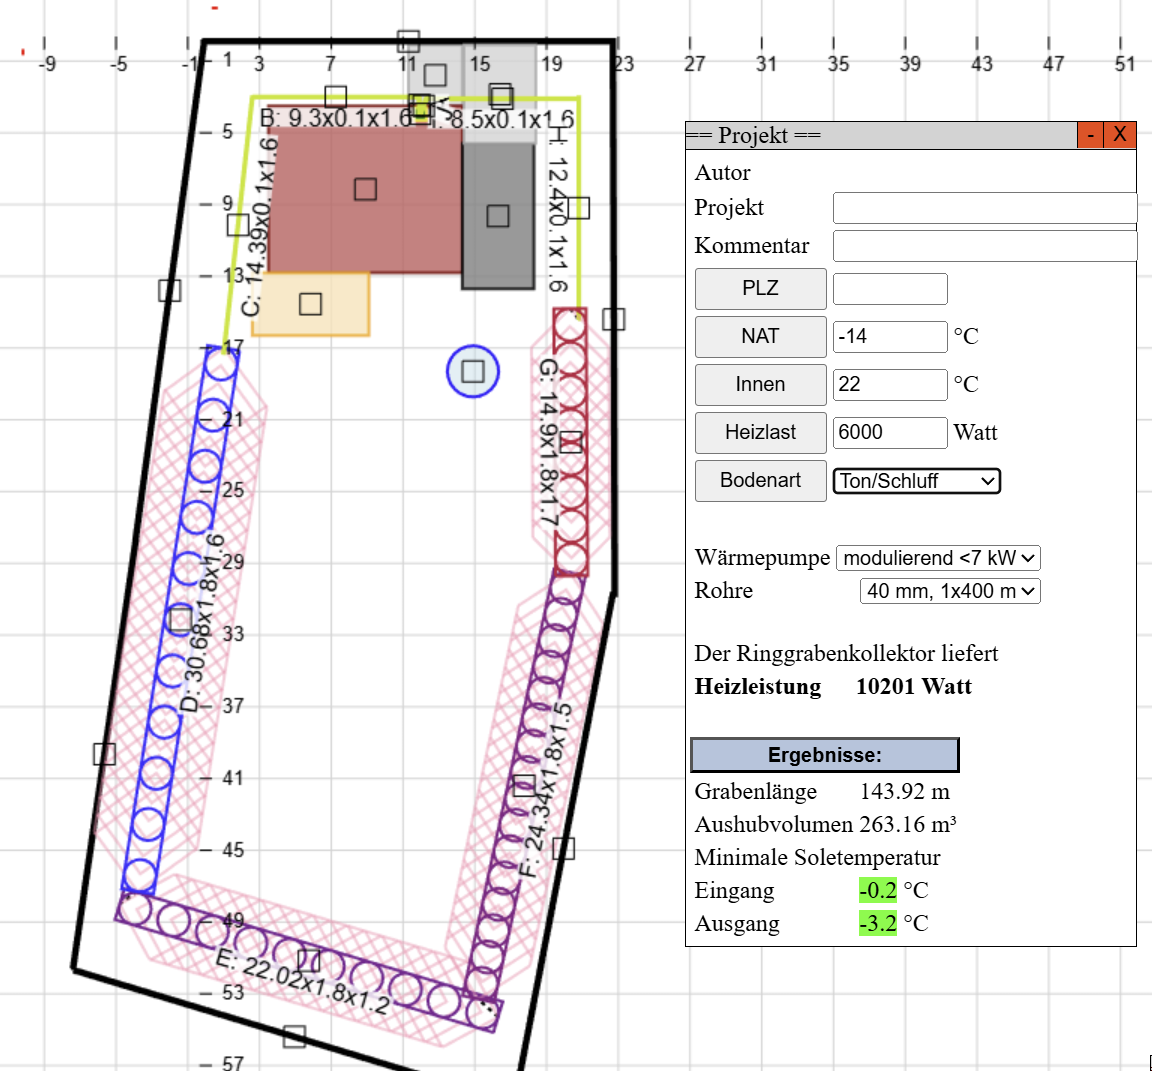
Task: Open the Rohre pipe selection dropdown
Action: click(950, 591)
